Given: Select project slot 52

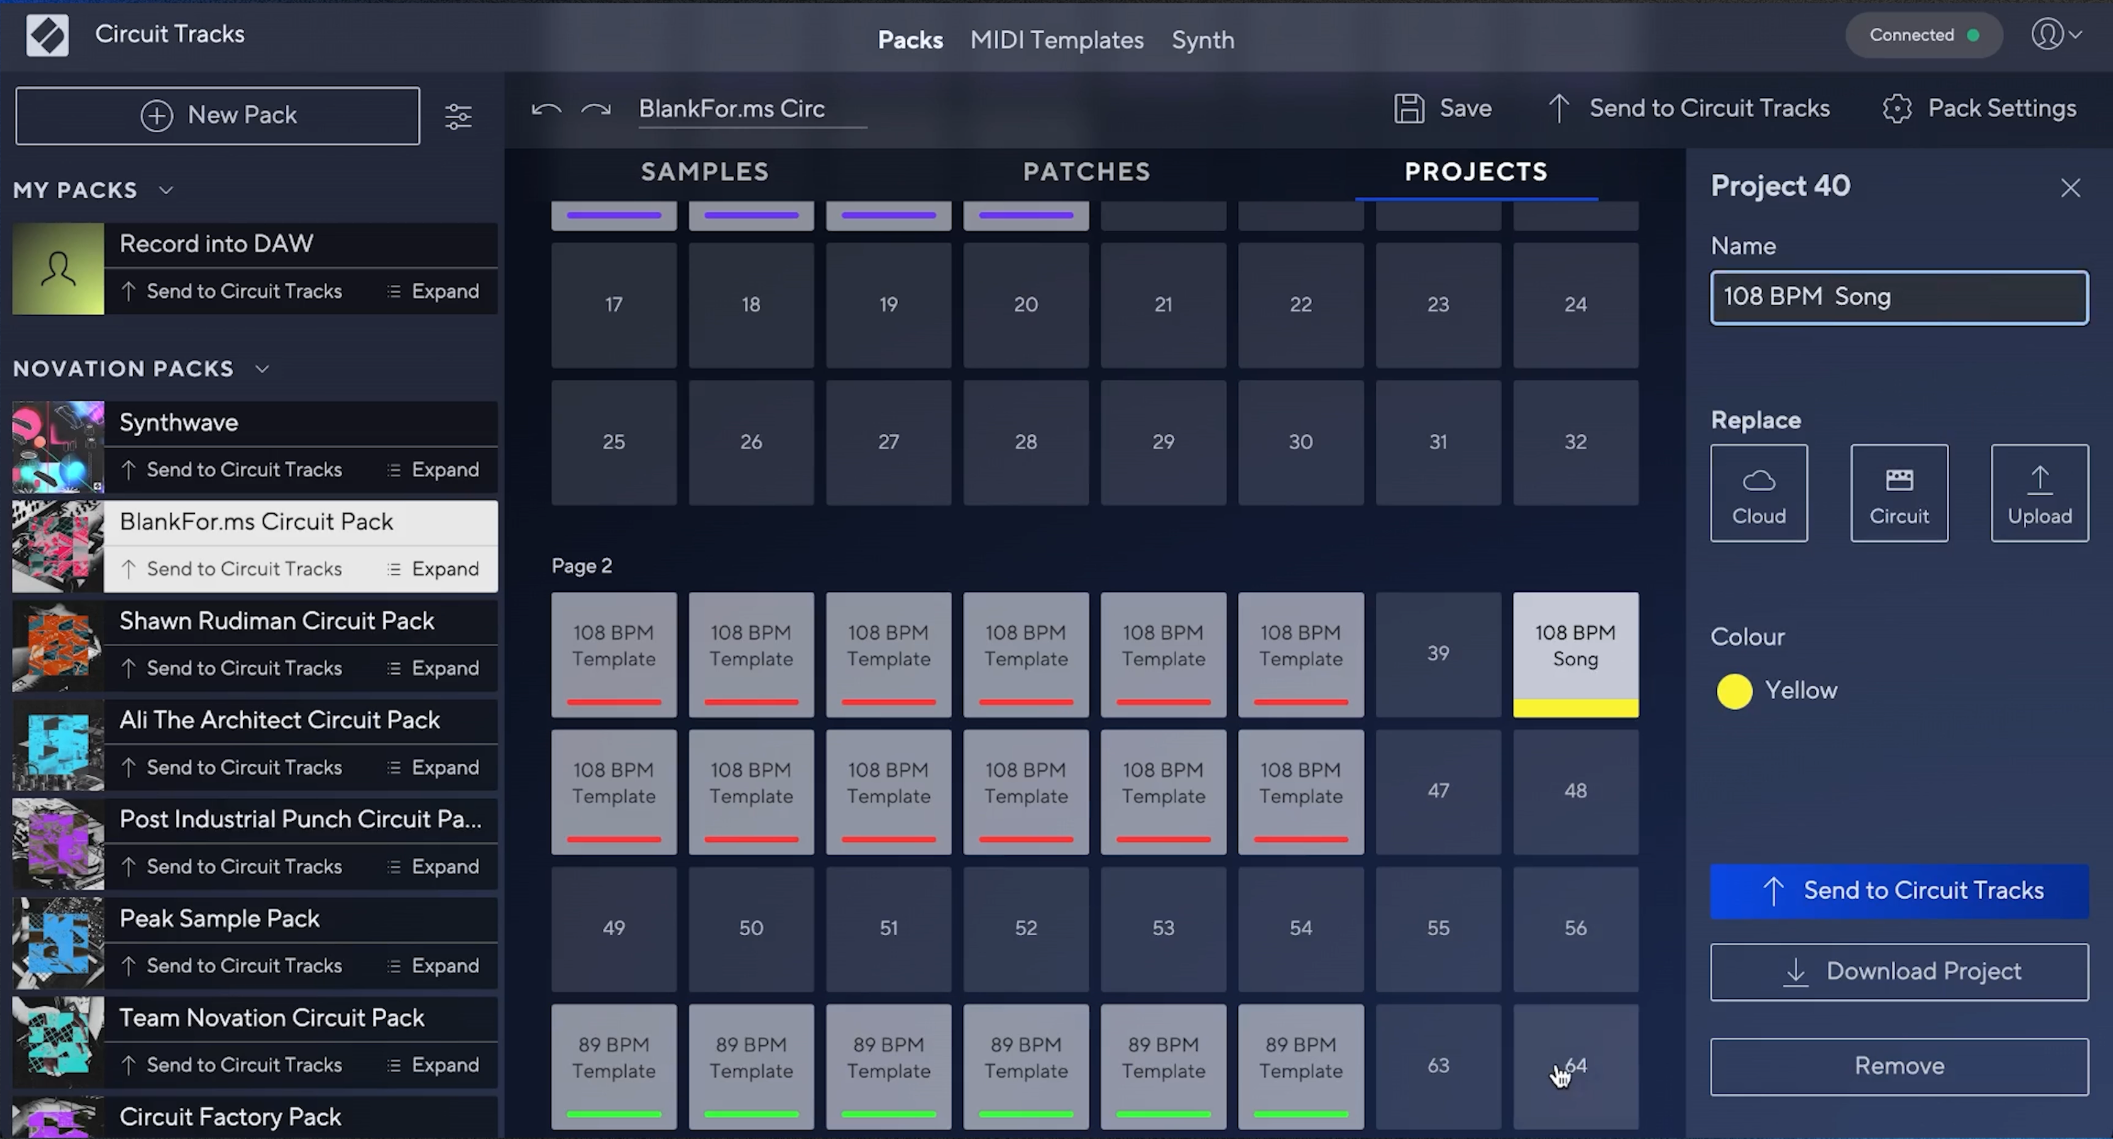Looking at the screenshot, I should click(x=1026, y=929).
